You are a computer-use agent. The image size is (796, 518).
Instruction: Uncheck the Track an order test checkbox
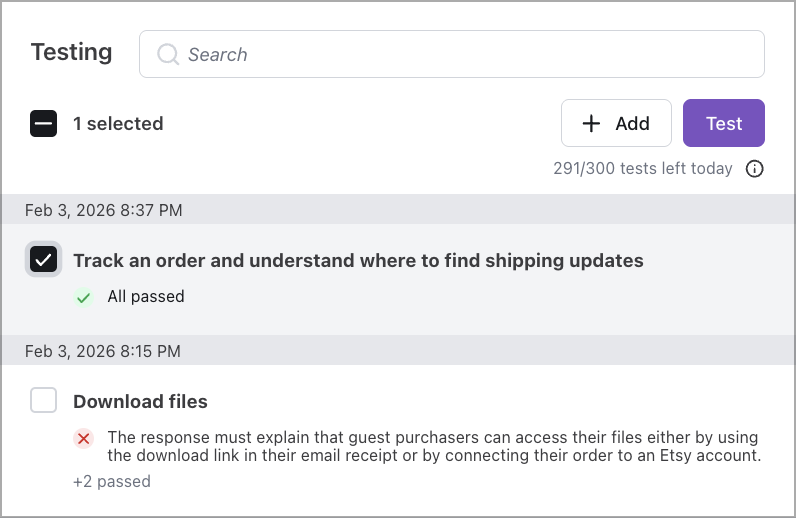pyautogui.click(x=43, y=260)
